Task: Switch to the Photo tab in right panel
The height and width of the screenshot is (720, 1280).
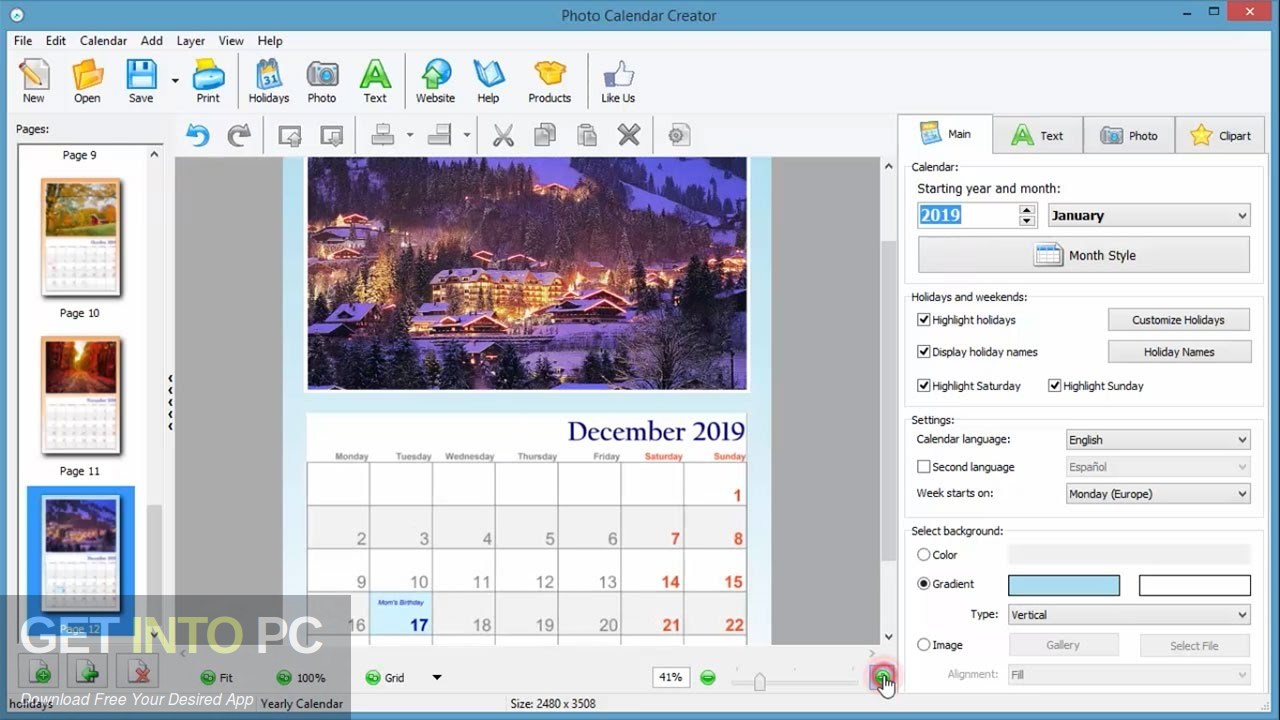Action: [x=1128, y=135]
